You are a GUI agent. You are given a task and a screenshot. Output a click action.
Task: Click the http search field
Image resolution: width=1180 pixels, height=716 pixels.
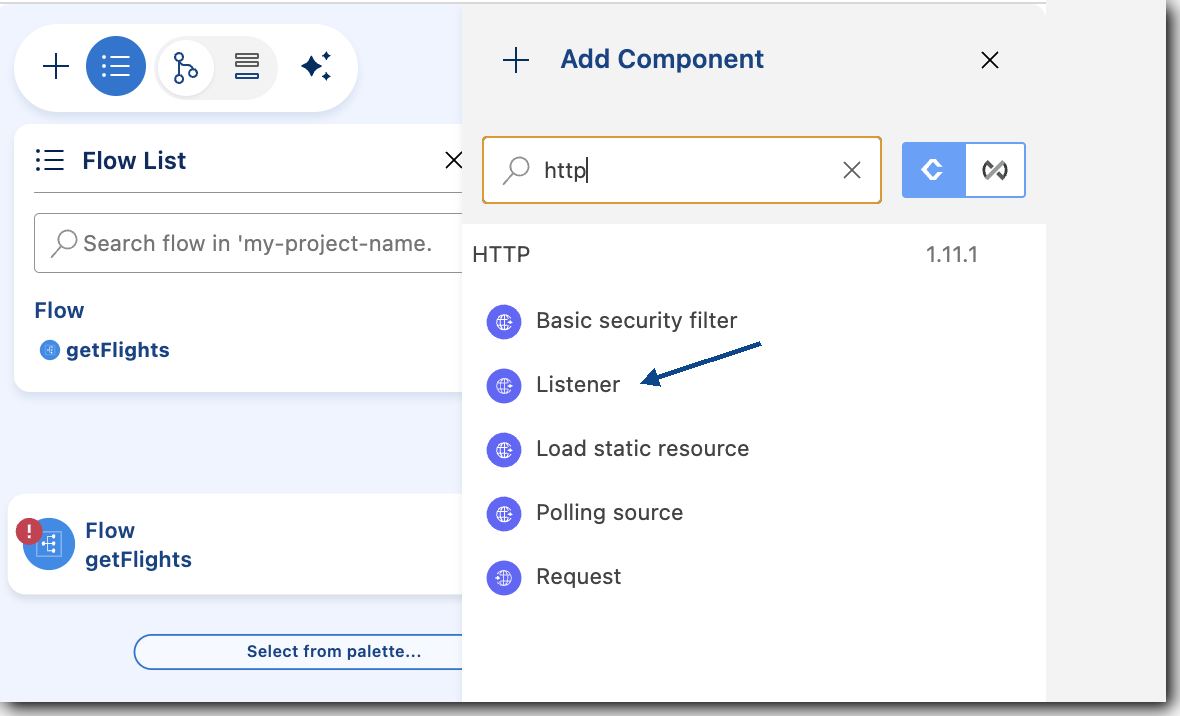[x=682, y=170]
